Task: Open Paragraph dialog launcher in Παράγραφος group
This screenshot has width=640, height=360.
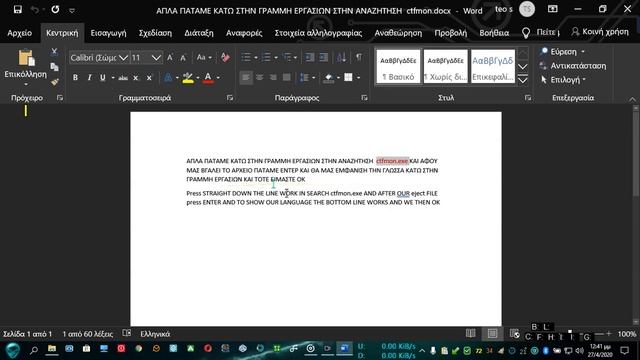Action: point(364,98)
